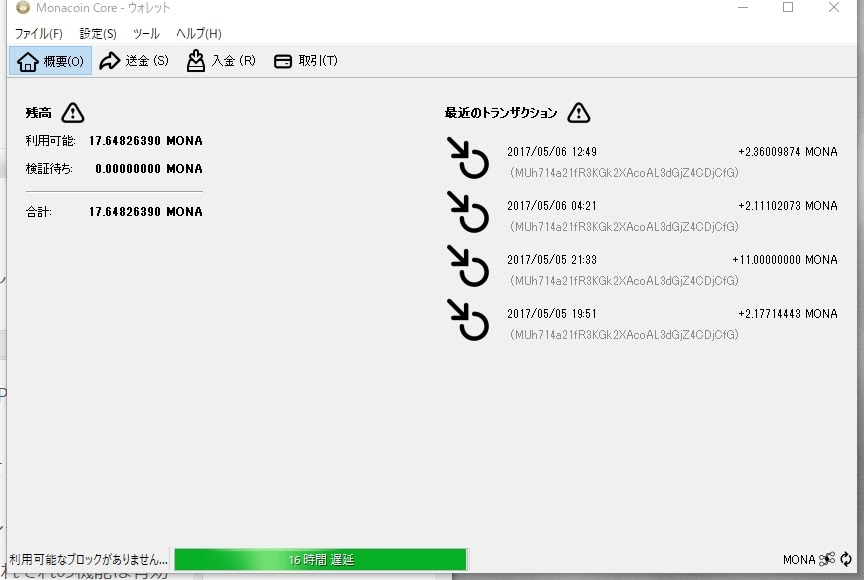864x580 pixels.
Task: Click the warning icon next to 残高
Action: point(73,113)
